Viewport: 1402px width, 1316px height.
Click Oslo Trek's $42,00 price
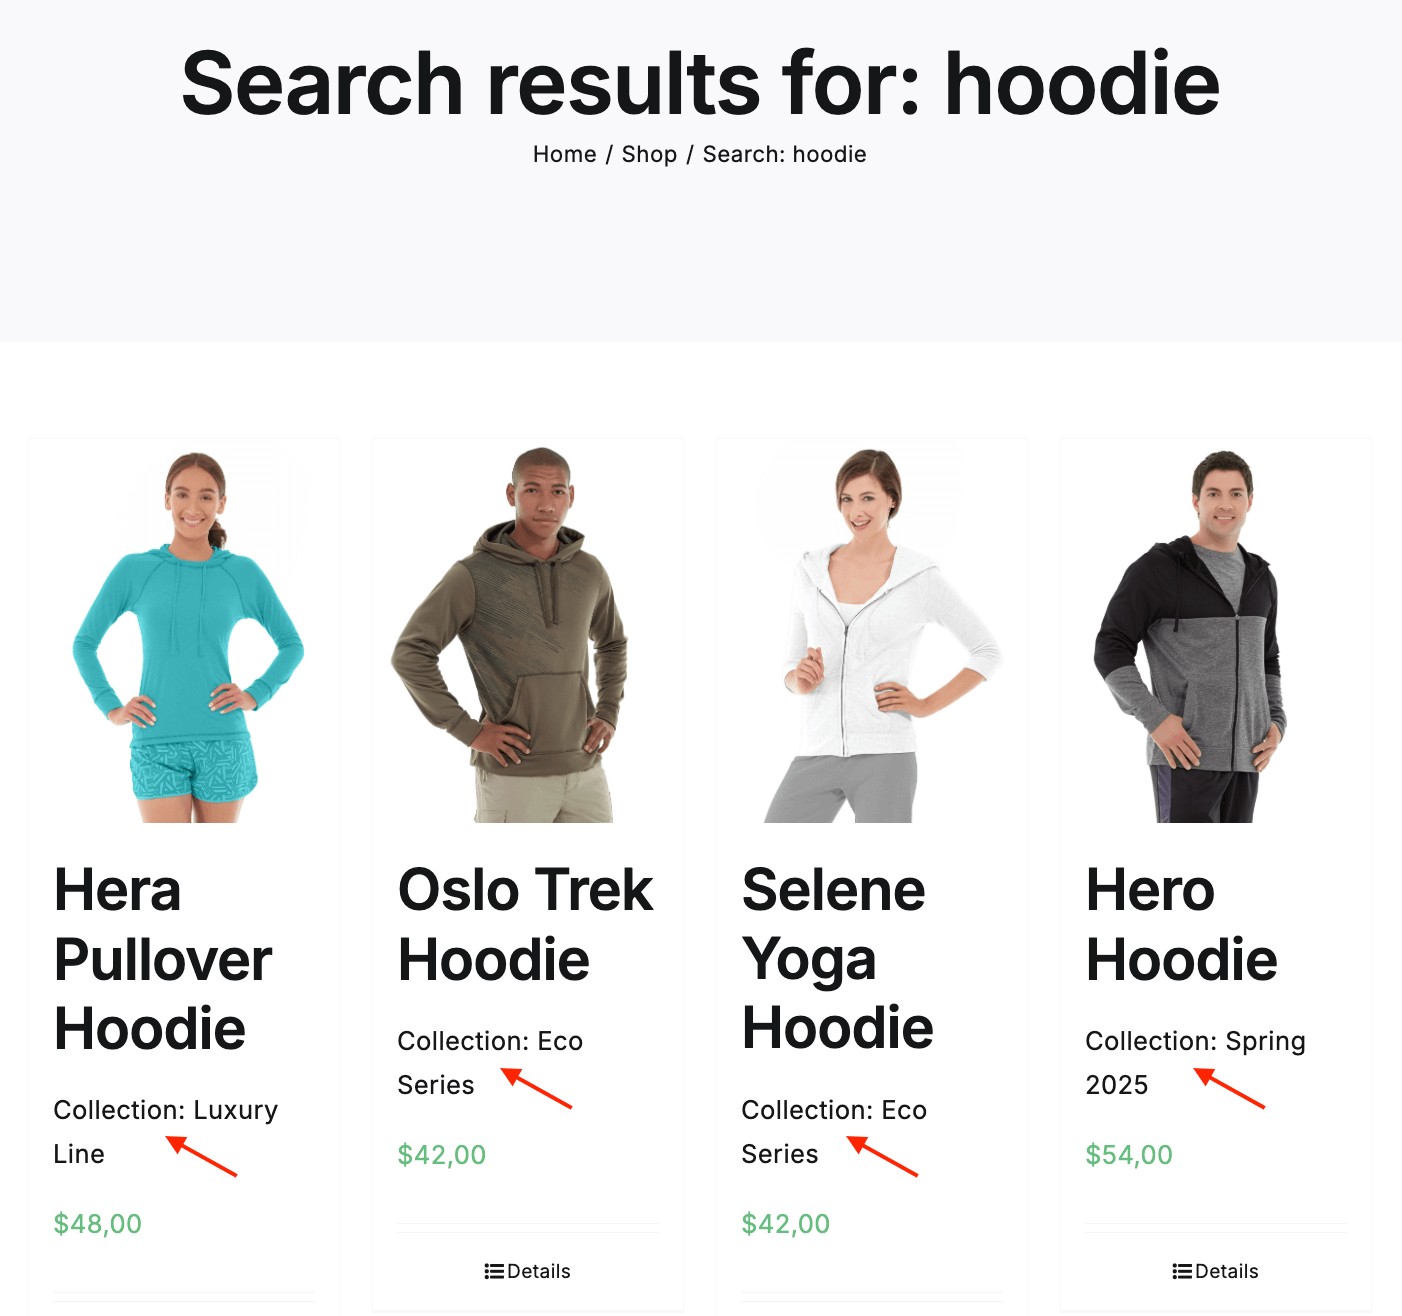(441, 1155)
